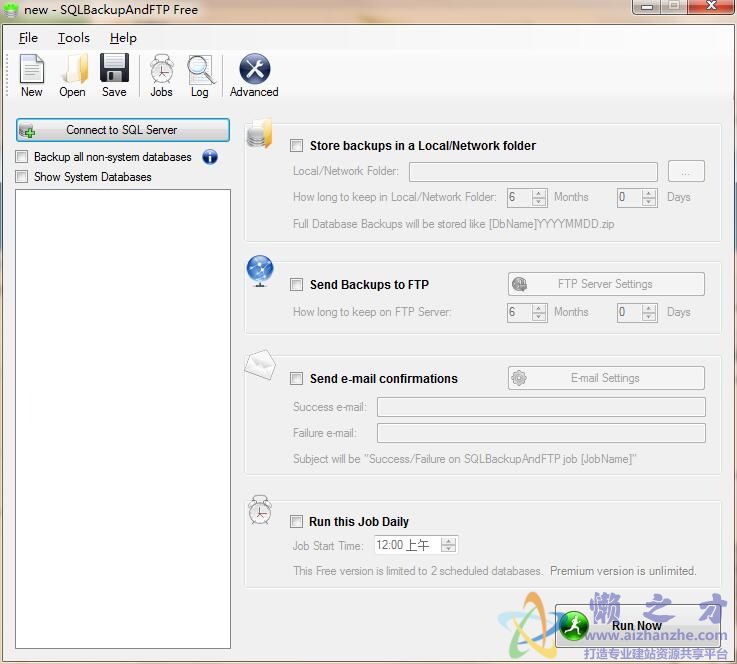Viewport: 737px width, 664px height.
Task: Decrease Local folder Months value
Action: coord(539,202)
